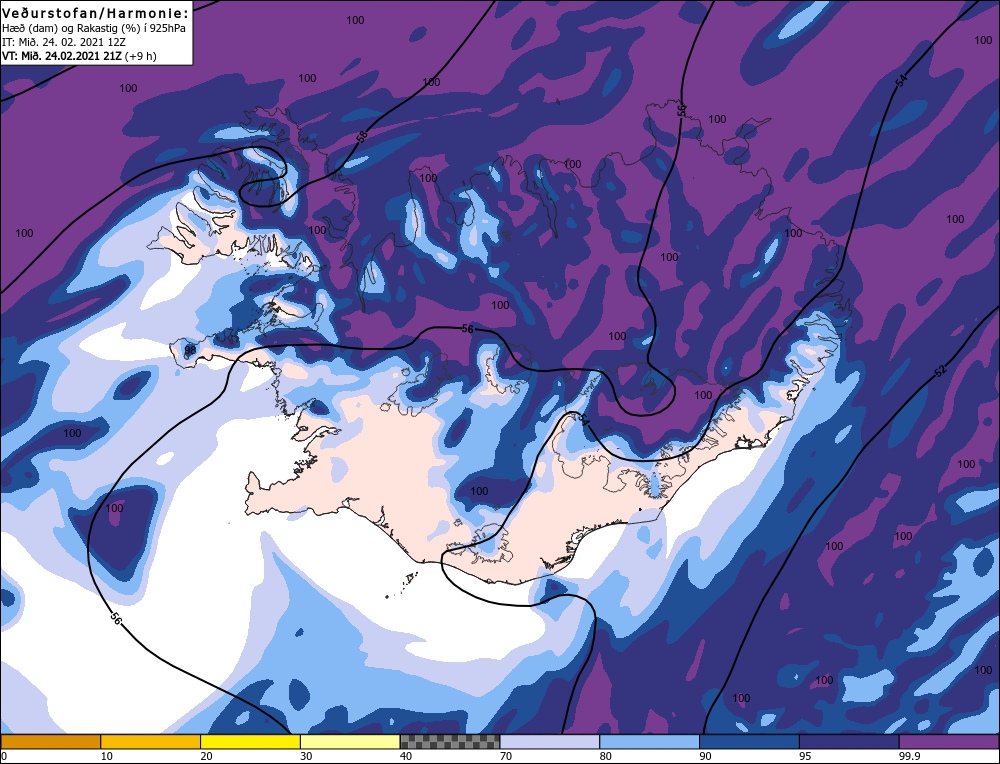Click the legend scale value '10'
This screenshot has height=764, width=1000.
point(107,756)
